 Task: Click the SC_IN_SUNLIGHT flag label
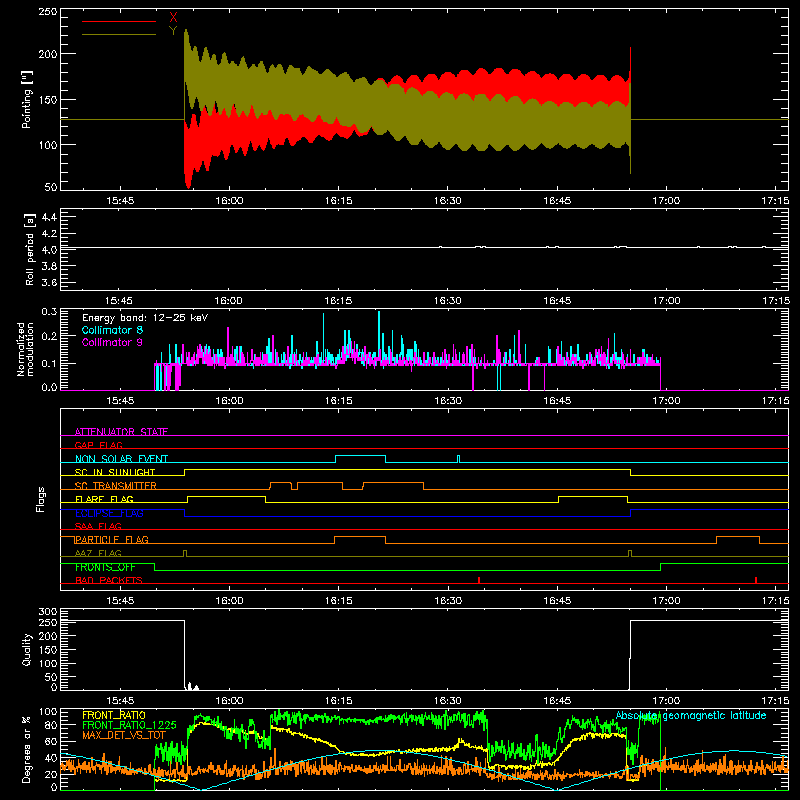(x=115, y=472)
